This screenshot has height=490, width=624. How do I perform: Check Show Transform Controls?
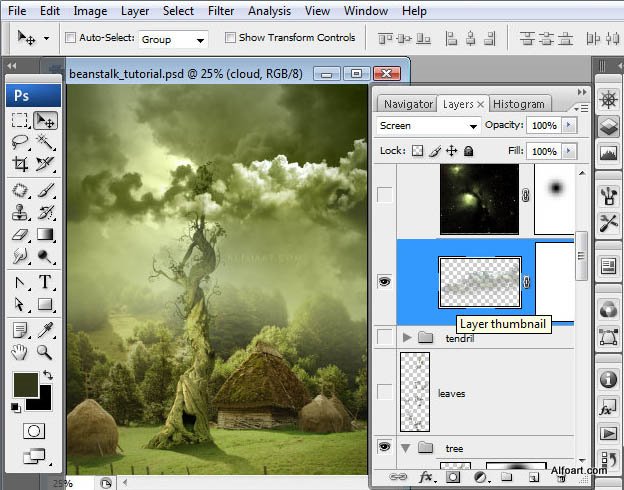(x=230, y=38)
